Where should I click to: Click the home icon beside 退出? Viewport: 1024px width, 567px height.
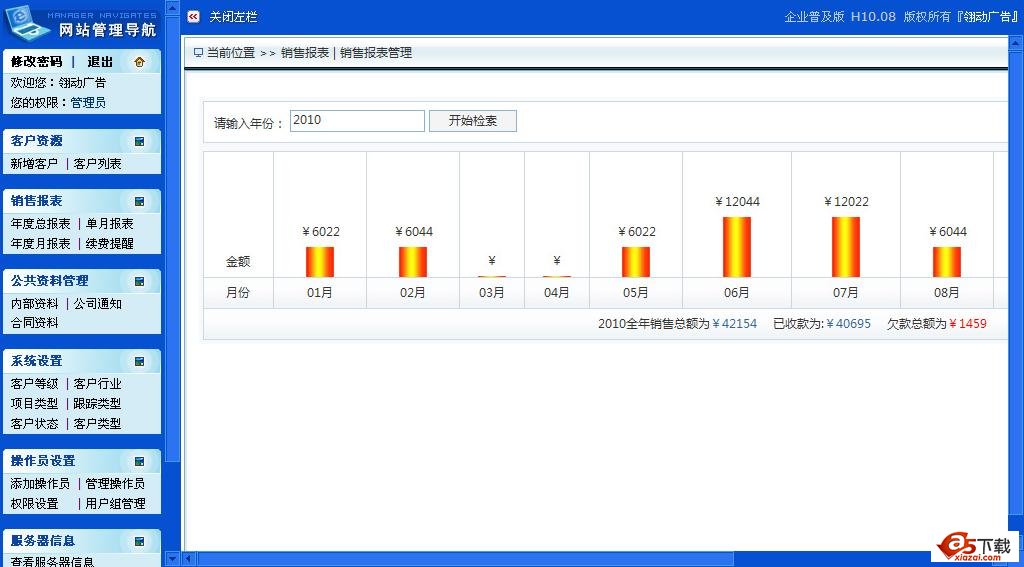(139, 62)
